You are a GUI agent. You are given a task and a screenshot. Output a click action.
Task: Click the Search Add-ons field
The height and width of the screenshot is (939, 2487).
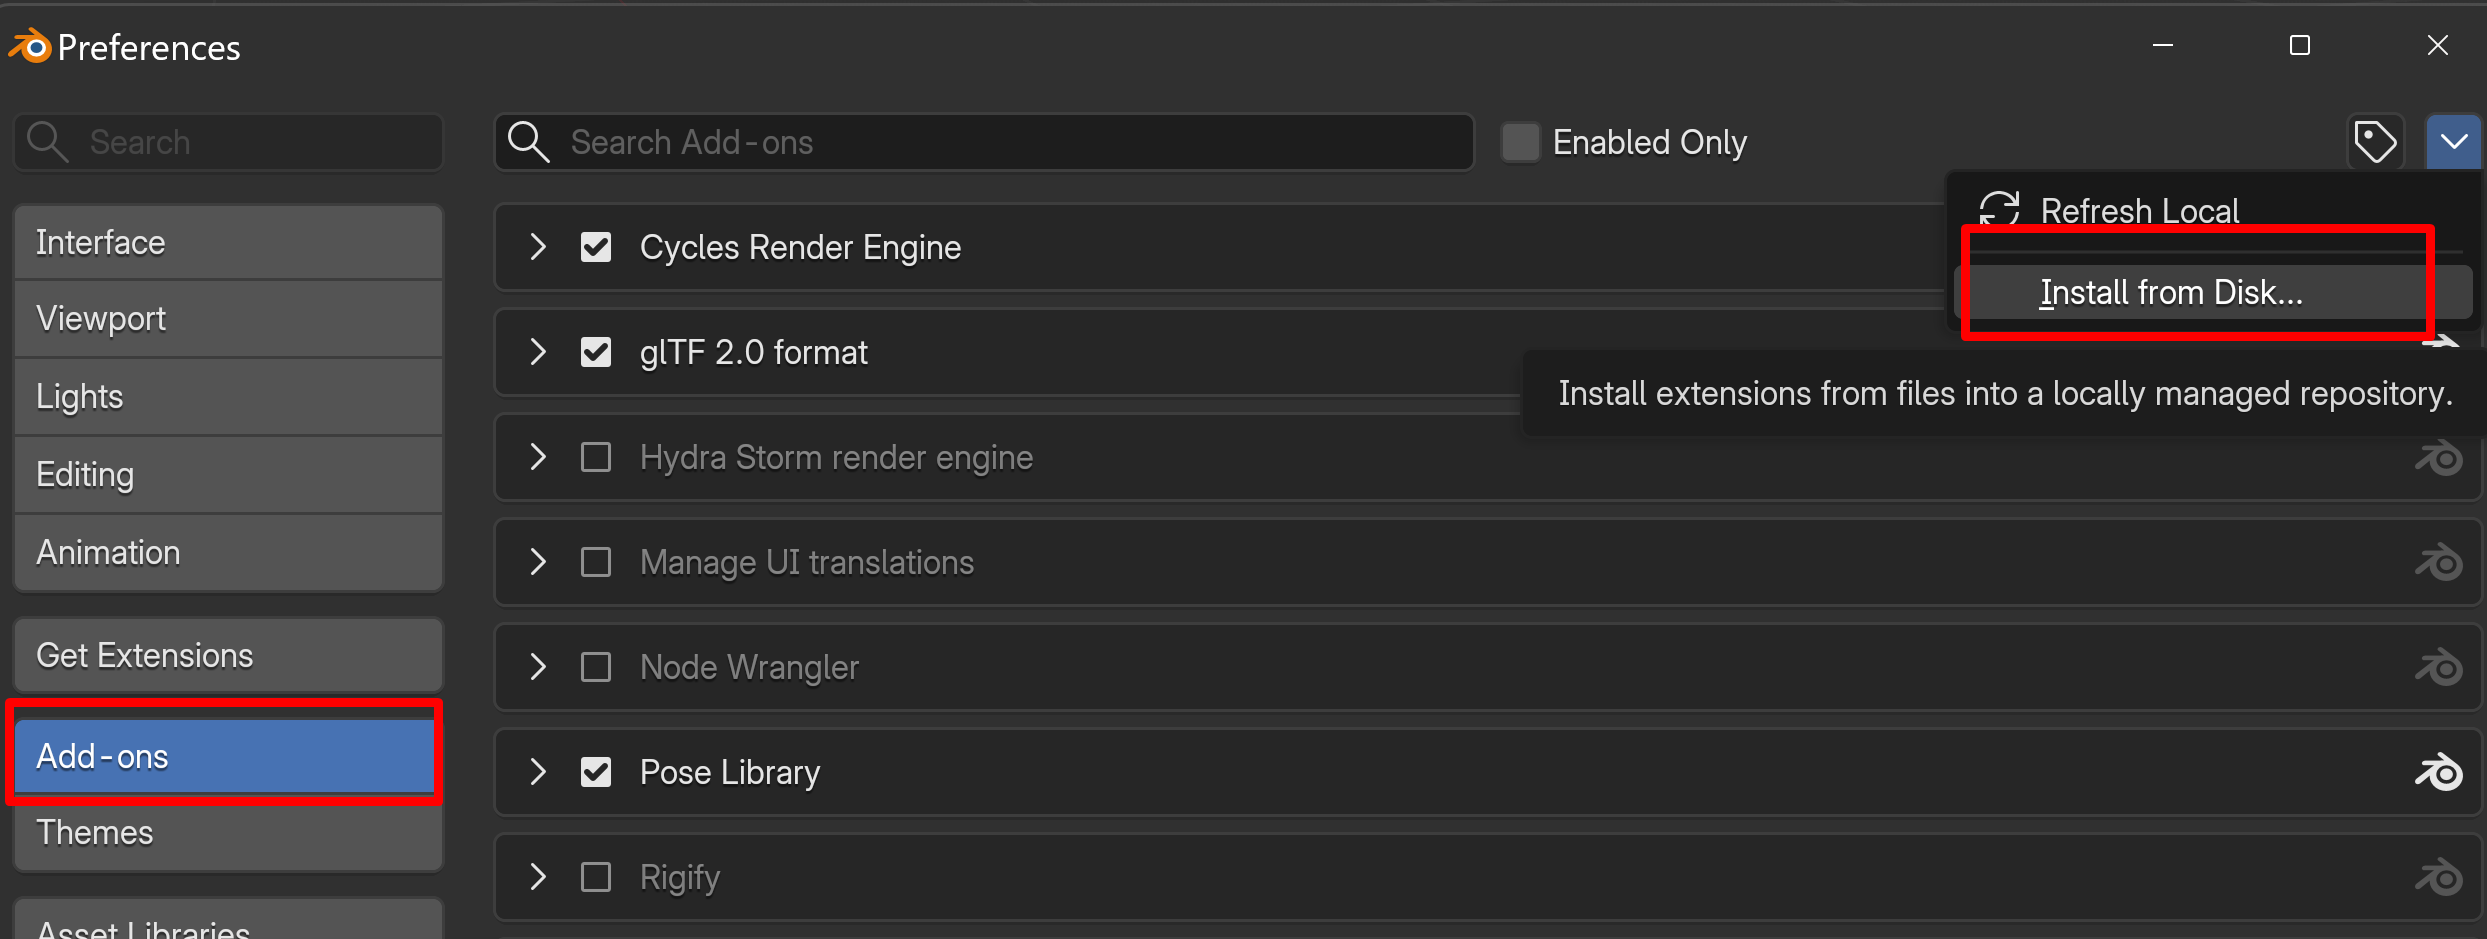pos(984,142)
